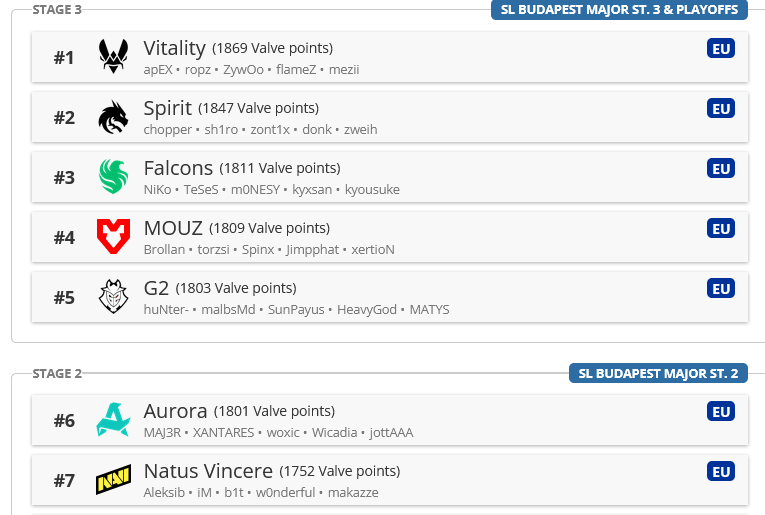Click the Natus Vincere NAVI logo
765x515 pixels.
coord(113,481)
